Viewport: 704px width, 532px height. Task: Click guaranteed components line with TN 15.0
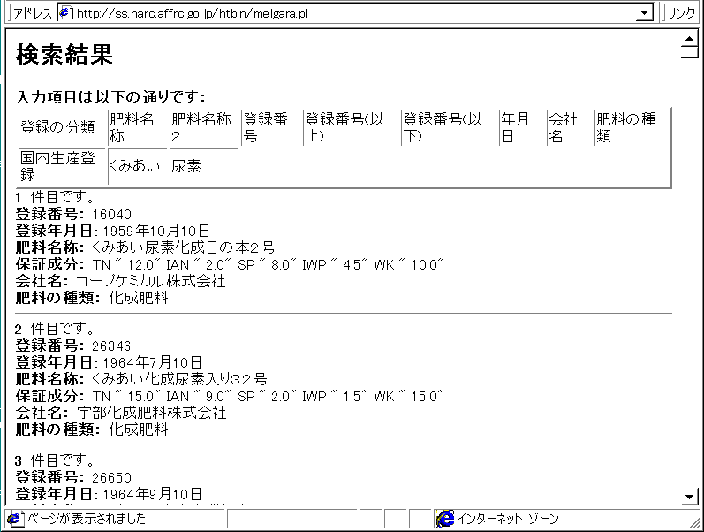coord(229,396)
